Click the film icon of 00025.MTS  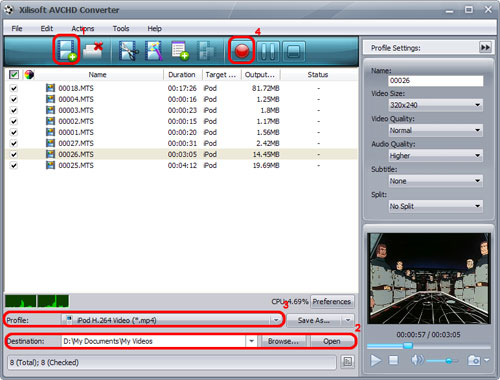[50, 165]
